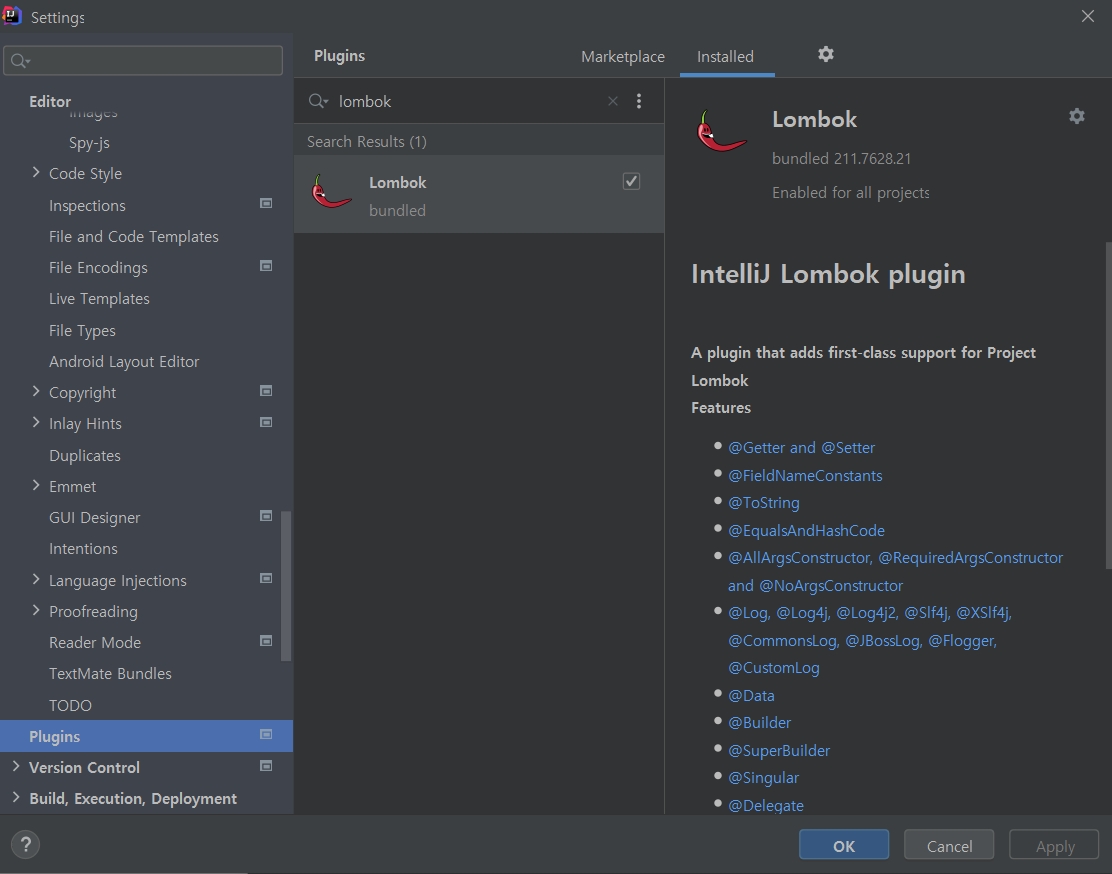
Task: Expand the Language Injections node
Action: point(35,579)
